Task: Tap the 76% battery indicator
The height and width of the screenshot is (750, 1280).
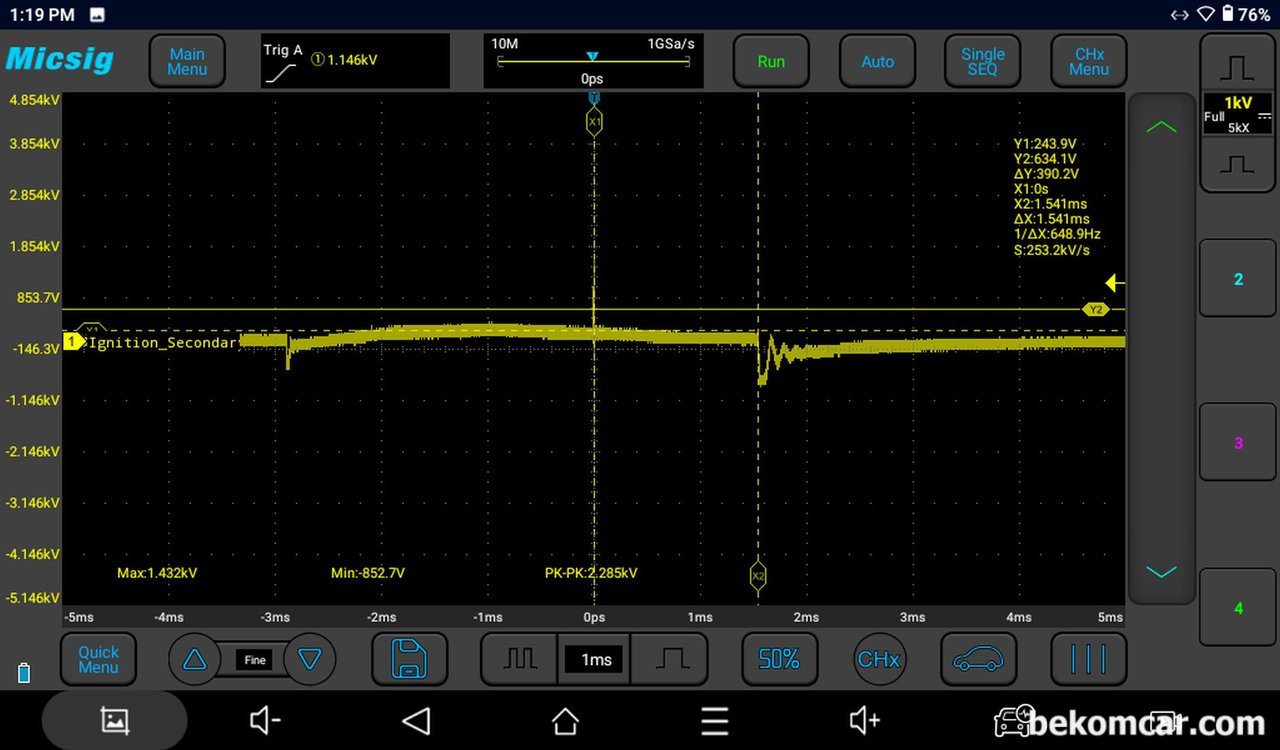Action: pos(1247,14)
